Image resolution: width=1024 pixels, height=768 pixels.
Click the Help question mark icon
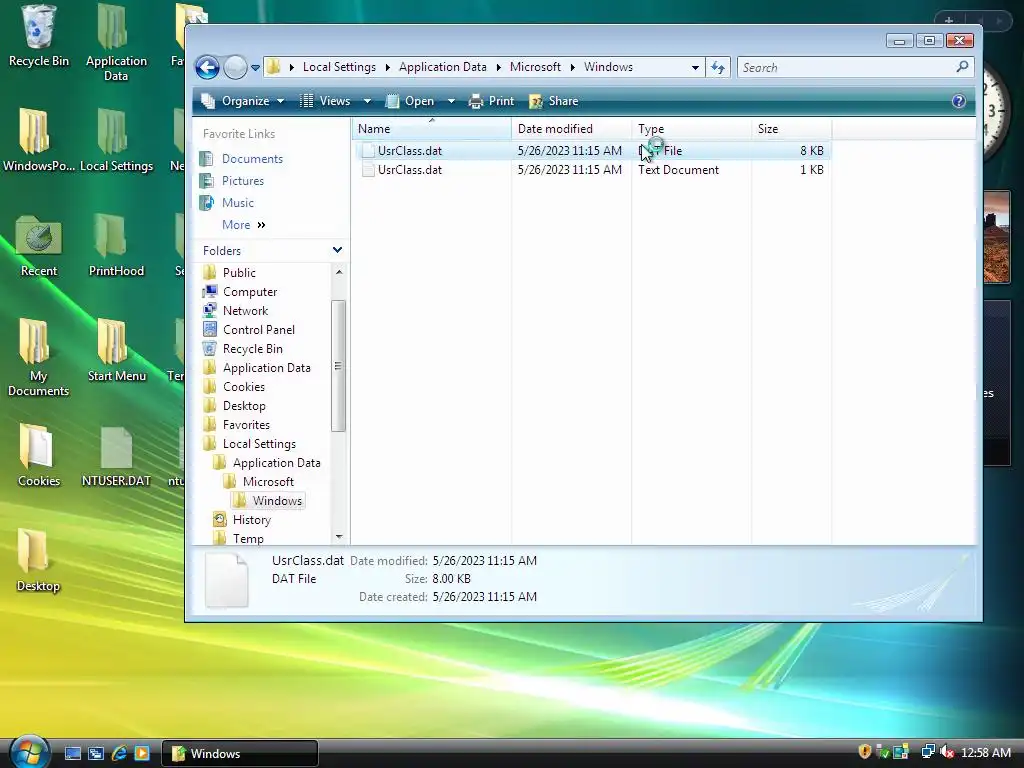click(959, 101)
